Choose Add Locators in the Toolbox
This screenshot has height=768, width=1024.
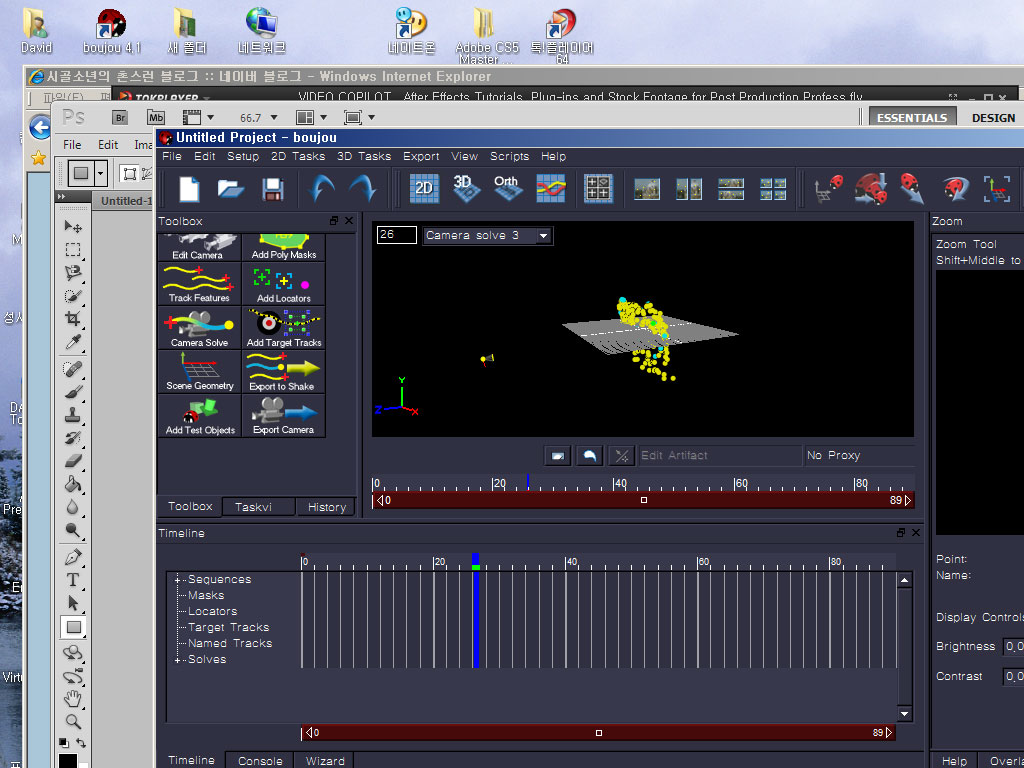tap(283, 283)
